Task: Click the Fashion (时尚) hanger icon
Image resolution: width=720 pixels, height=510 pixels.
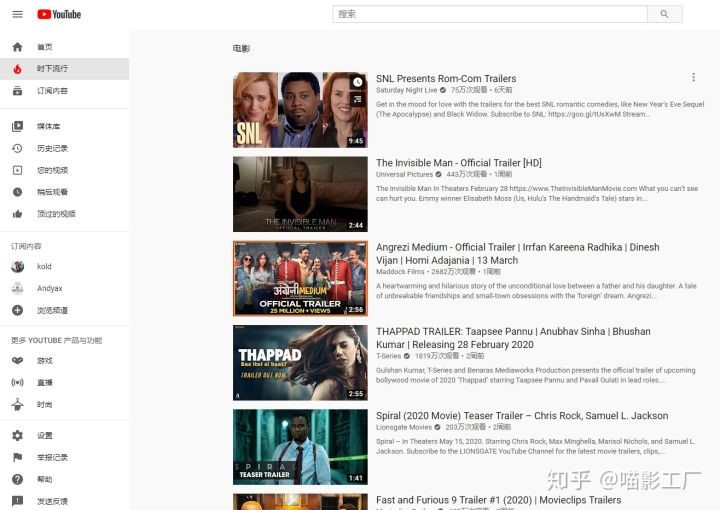Action: click(x=17, y=404)
